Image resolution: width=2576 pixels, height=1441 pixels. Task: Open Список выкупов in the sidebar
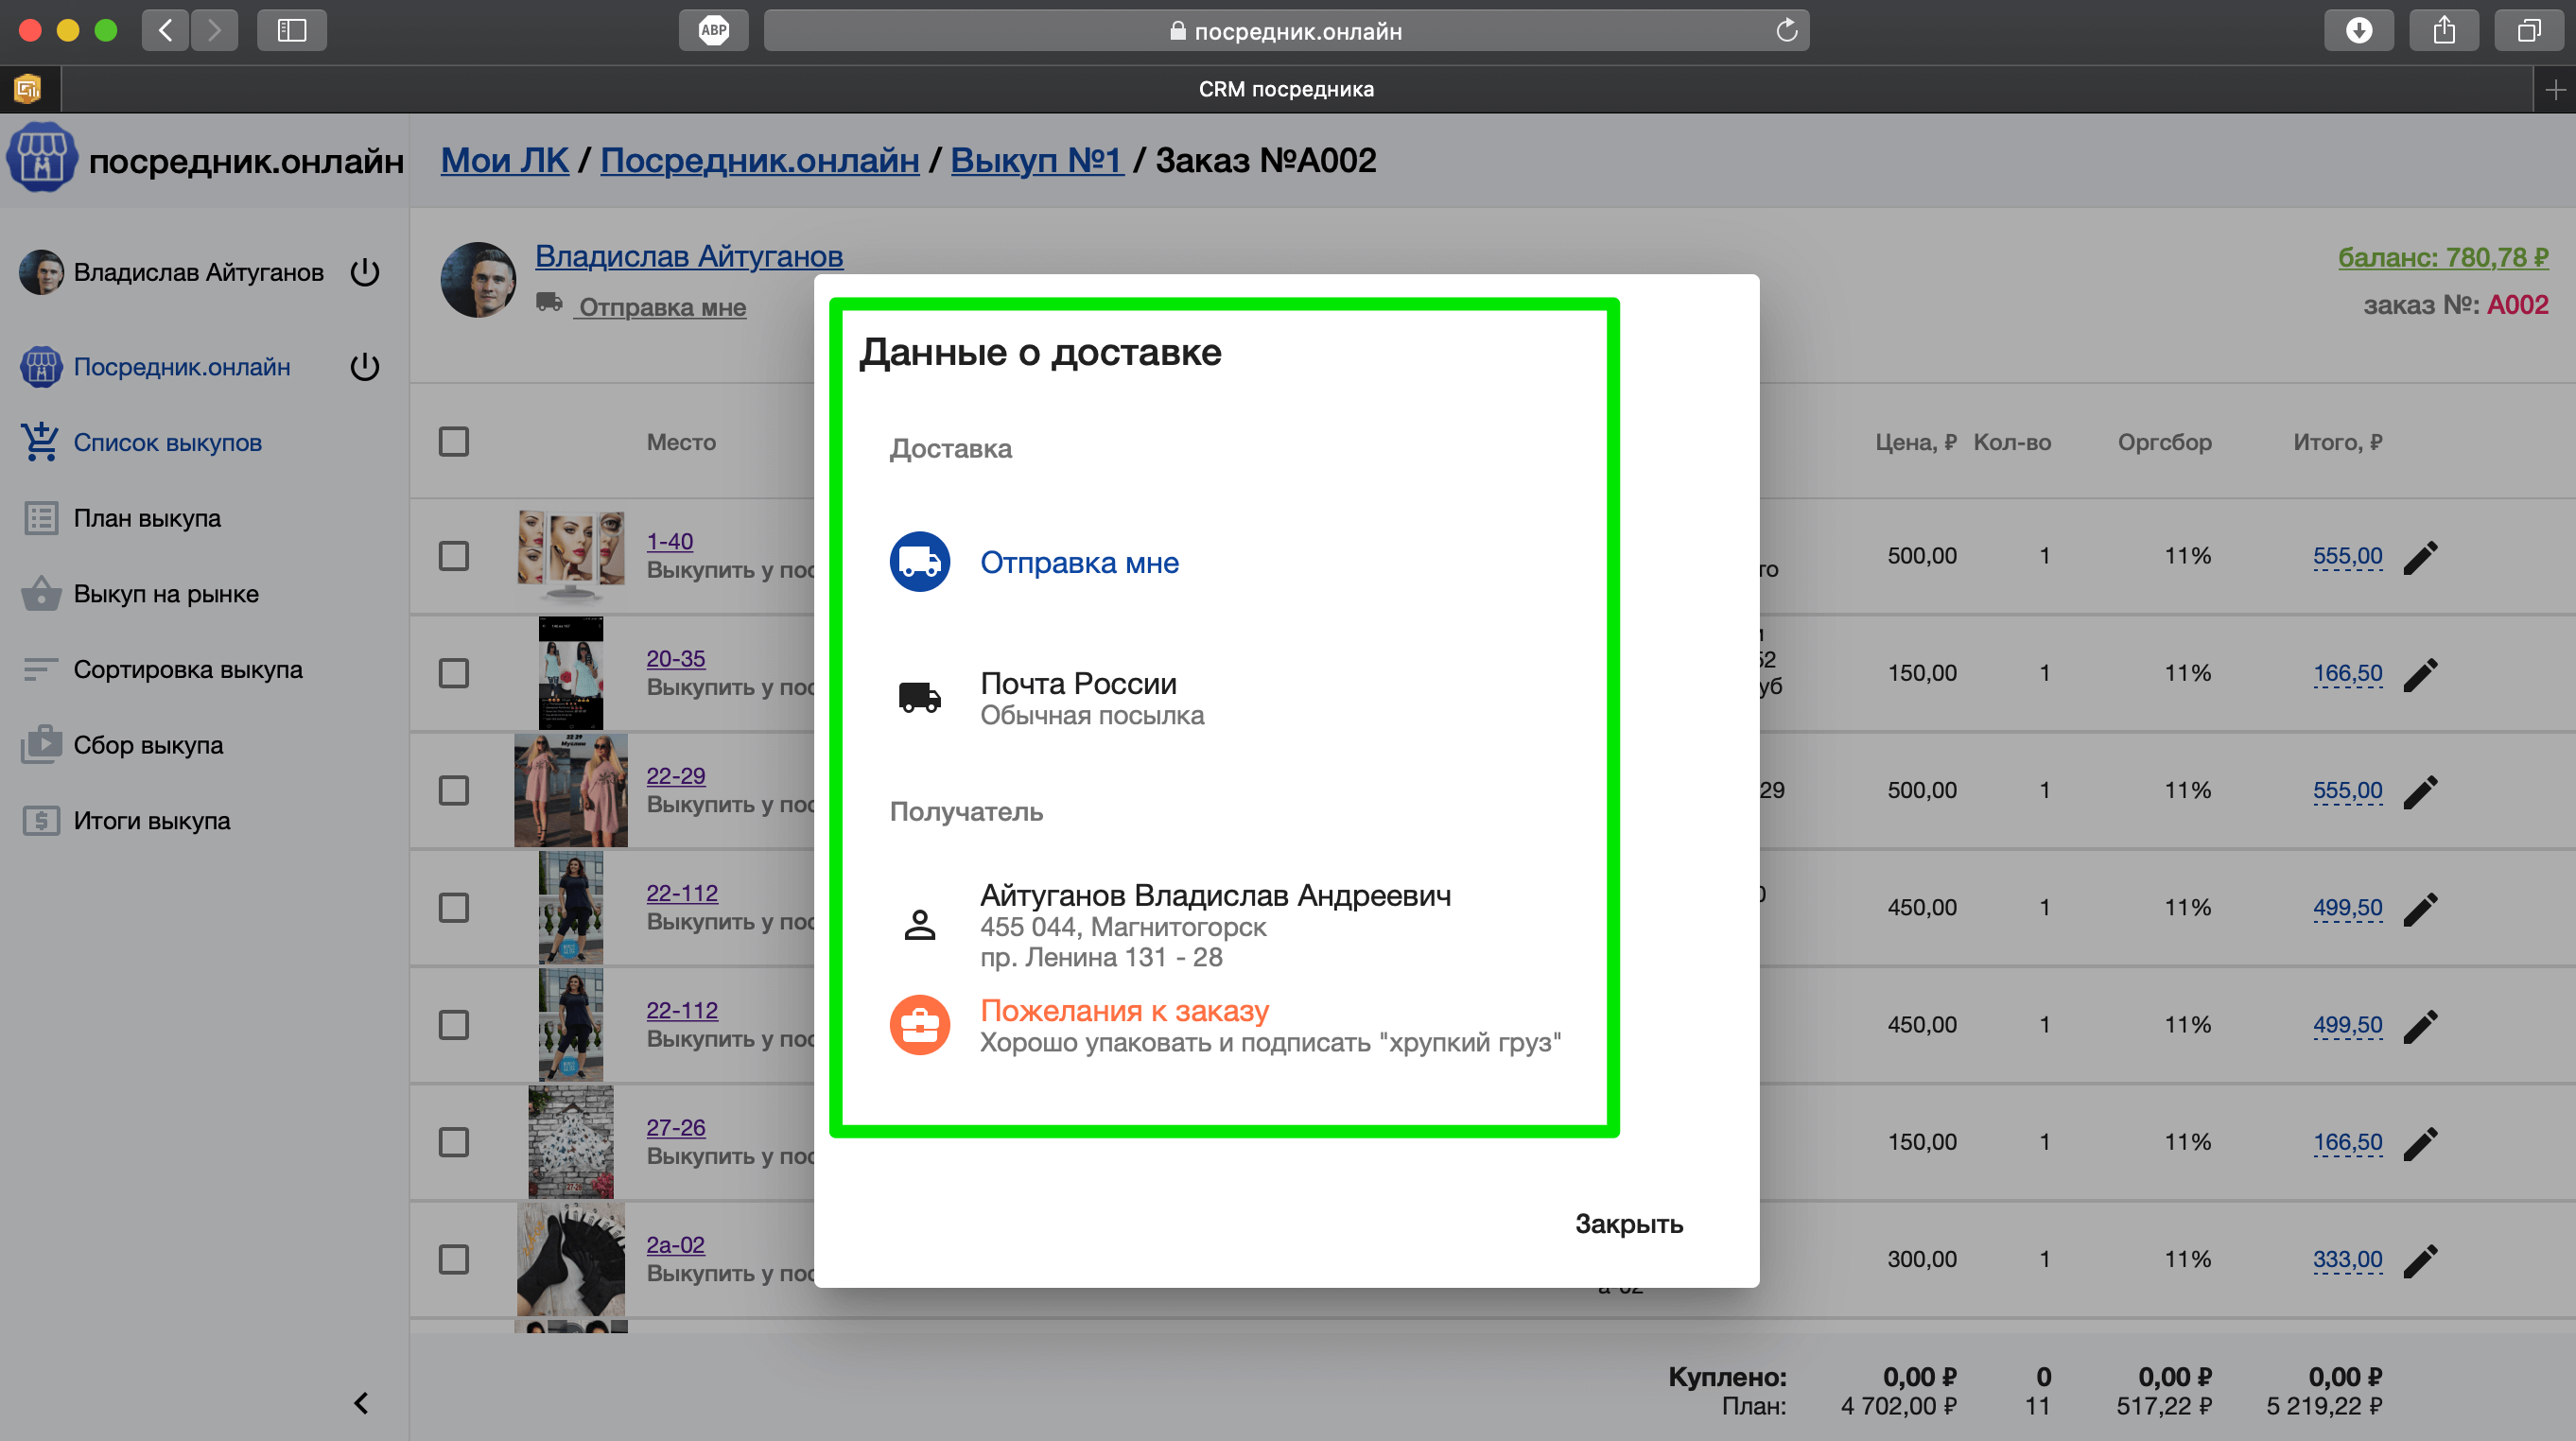[x=167, y=442]
